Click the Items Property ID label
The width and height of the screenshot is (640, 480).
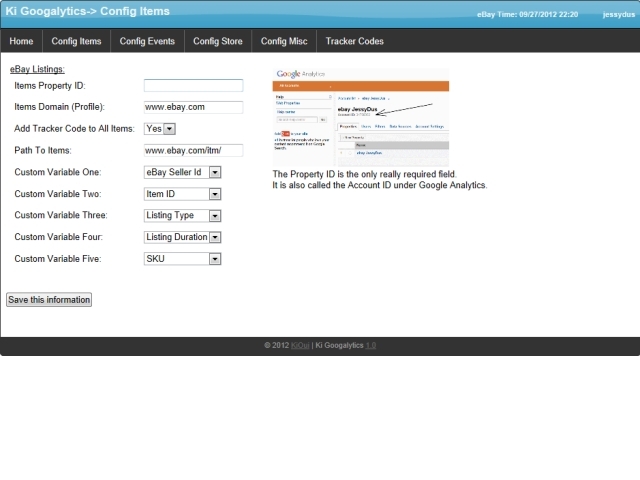pos(50,86)
